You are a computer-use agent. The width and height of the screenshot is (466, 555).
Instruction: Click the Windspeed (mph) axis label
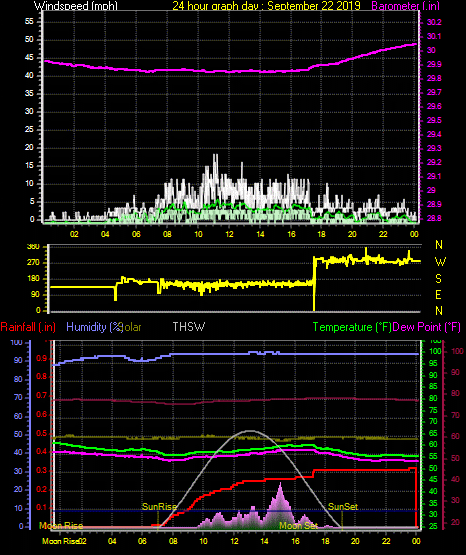click(x=76, y=5)
